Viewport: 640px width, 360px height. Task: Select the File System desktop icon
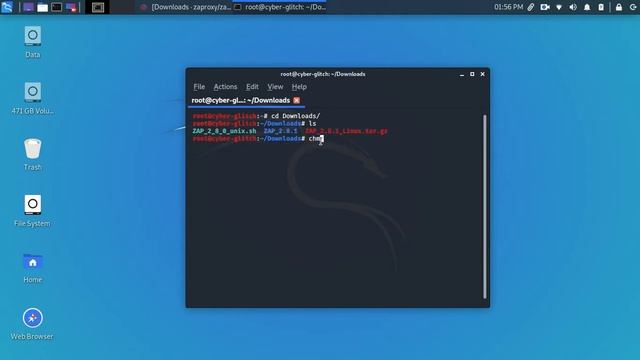click(33, 211)
